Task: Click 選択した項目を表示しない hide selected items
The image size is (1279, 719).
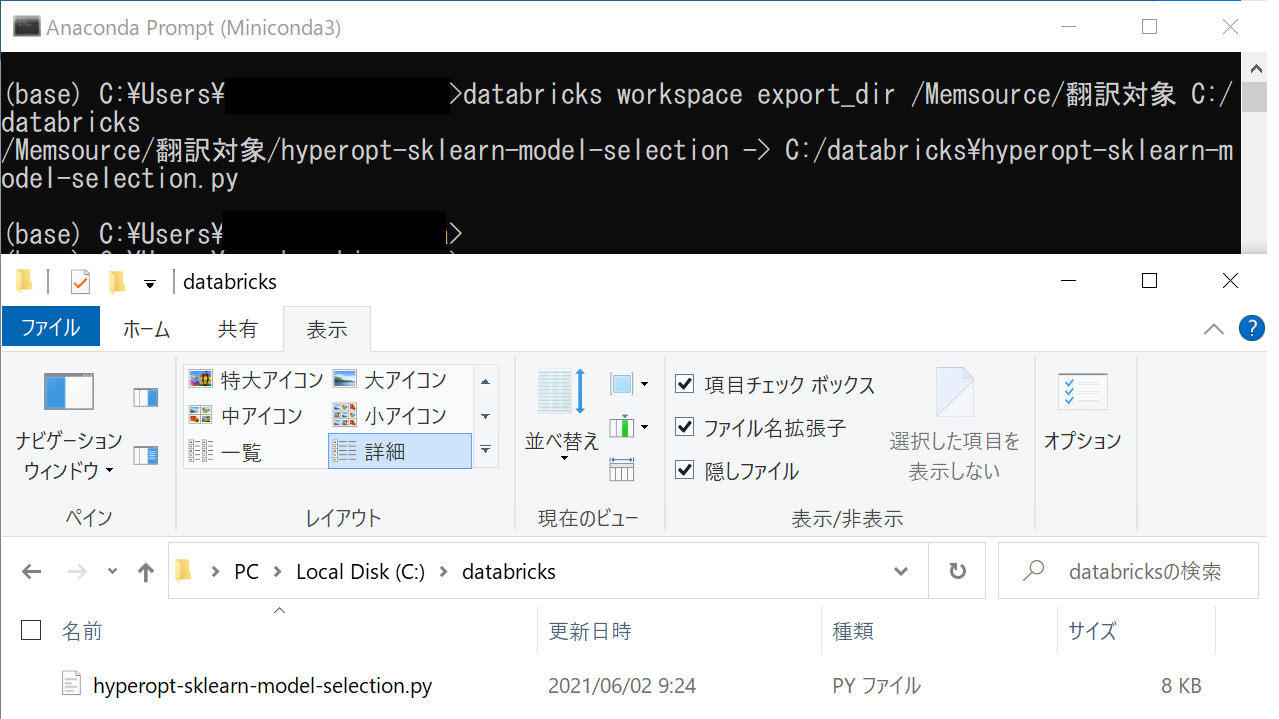Action: click(x=954, y=426)
